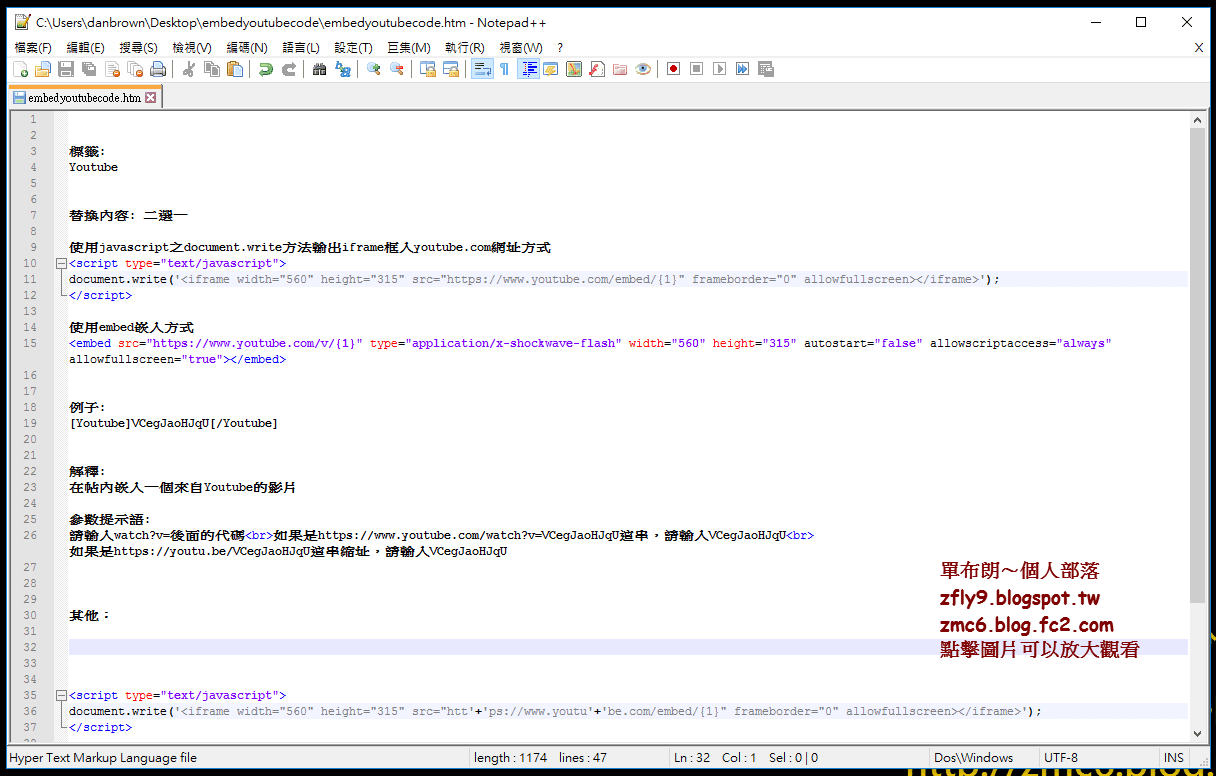Click the vertical scrollbar thumb
The height and width of the screenshot is (776, 1216).
(1197, 365)
